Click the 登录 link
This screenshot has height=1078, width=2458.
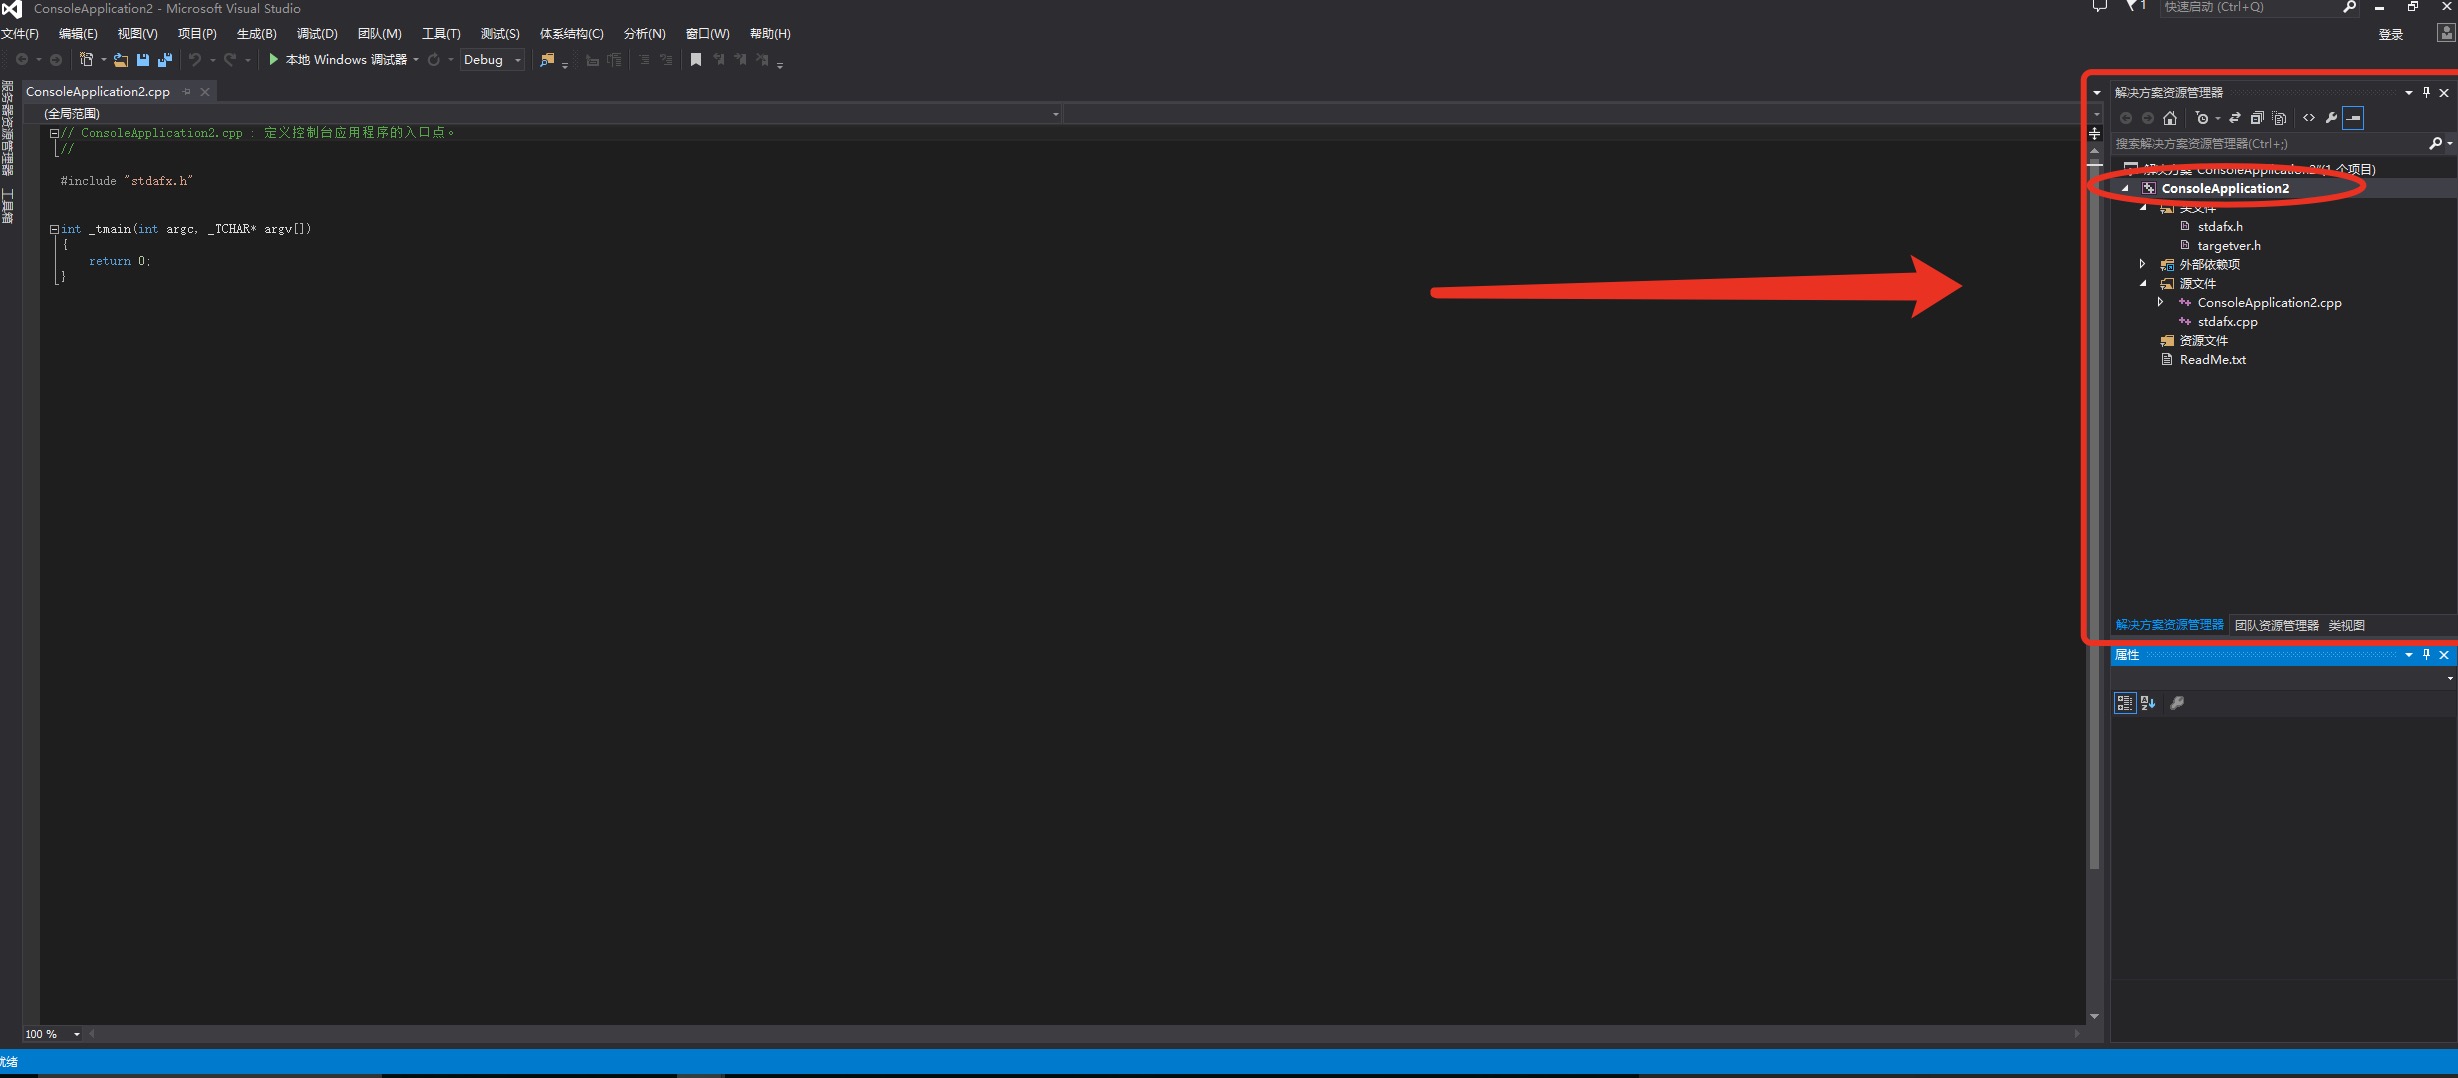(x=2391, y=33)
